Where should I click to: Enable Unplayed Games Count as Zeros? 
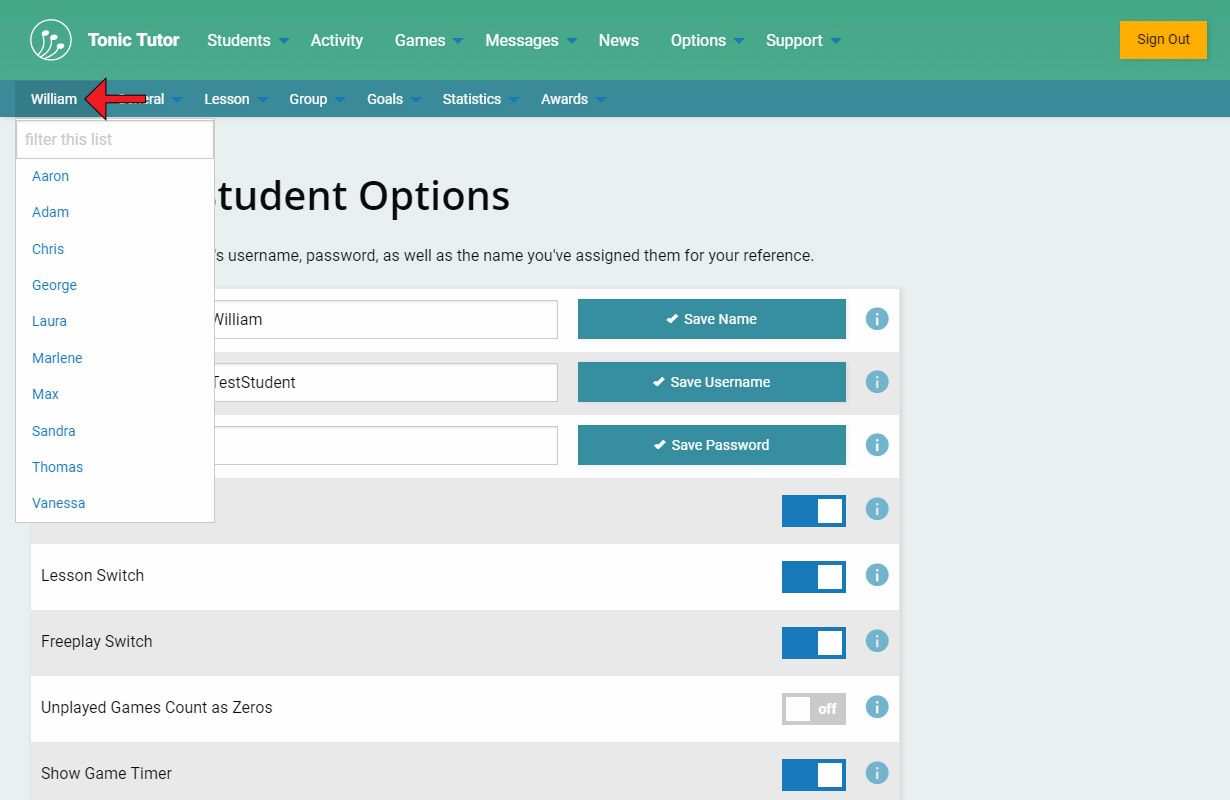click(813, 709)
